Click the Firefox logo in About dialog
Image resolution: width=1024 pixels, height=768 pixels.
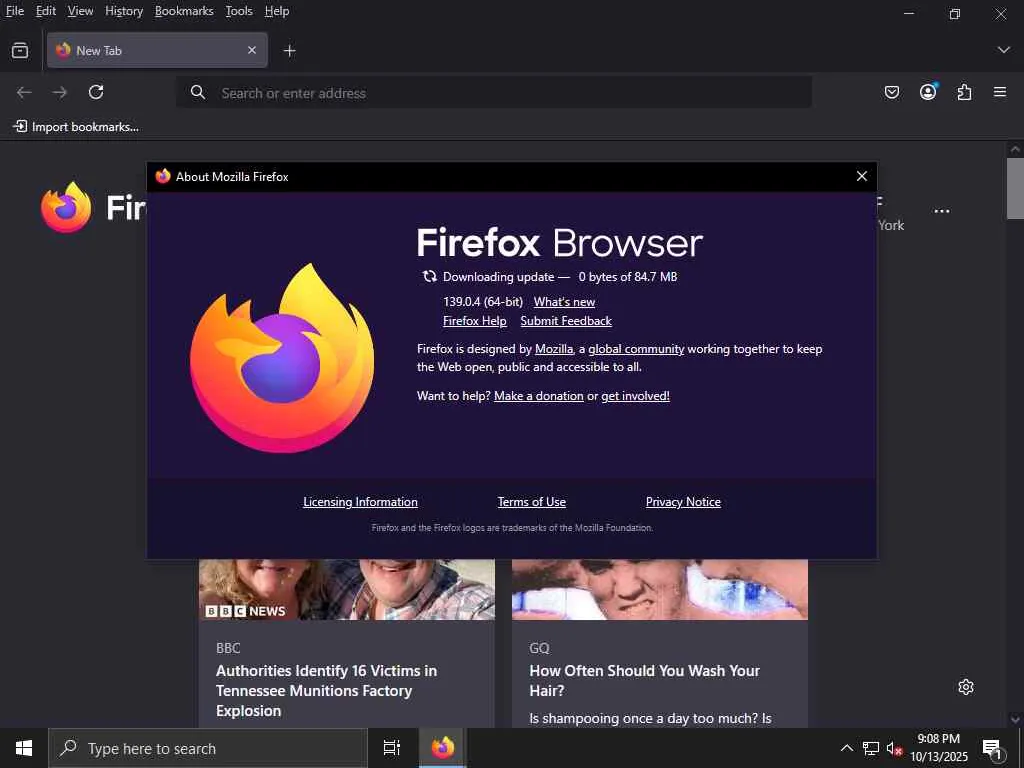[282, 358]
